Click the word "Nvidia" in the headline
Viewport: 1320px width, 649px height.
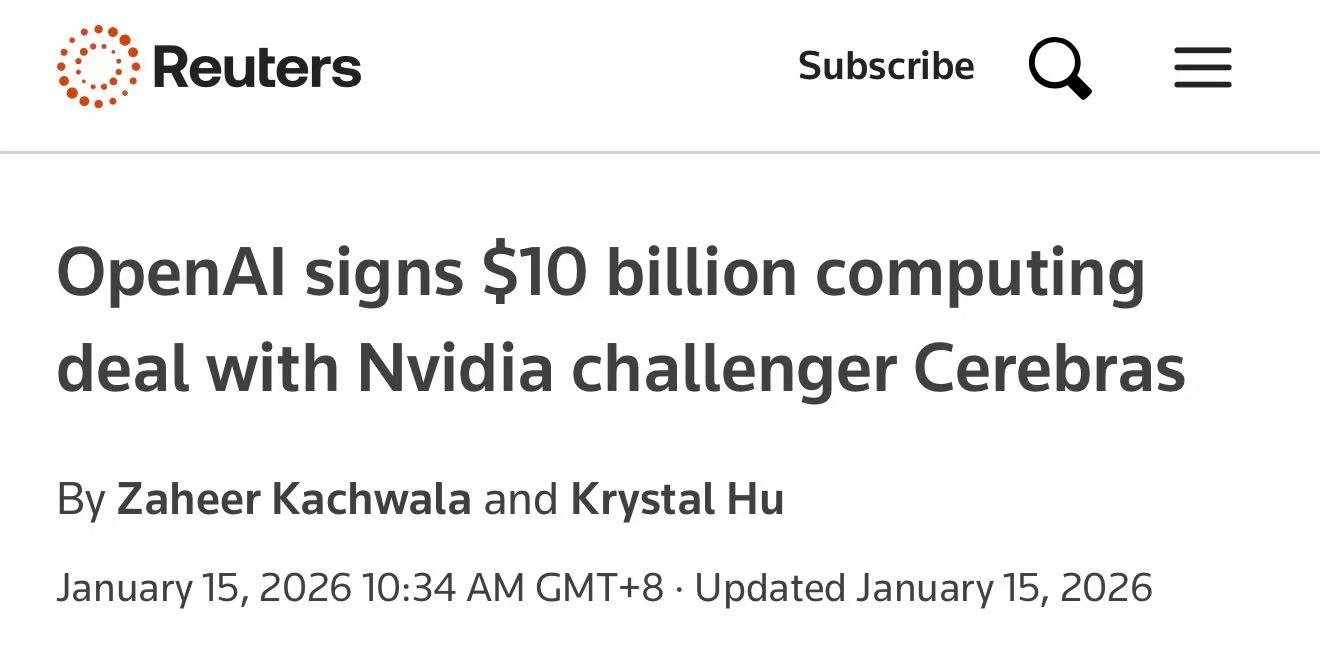(455, 368)
